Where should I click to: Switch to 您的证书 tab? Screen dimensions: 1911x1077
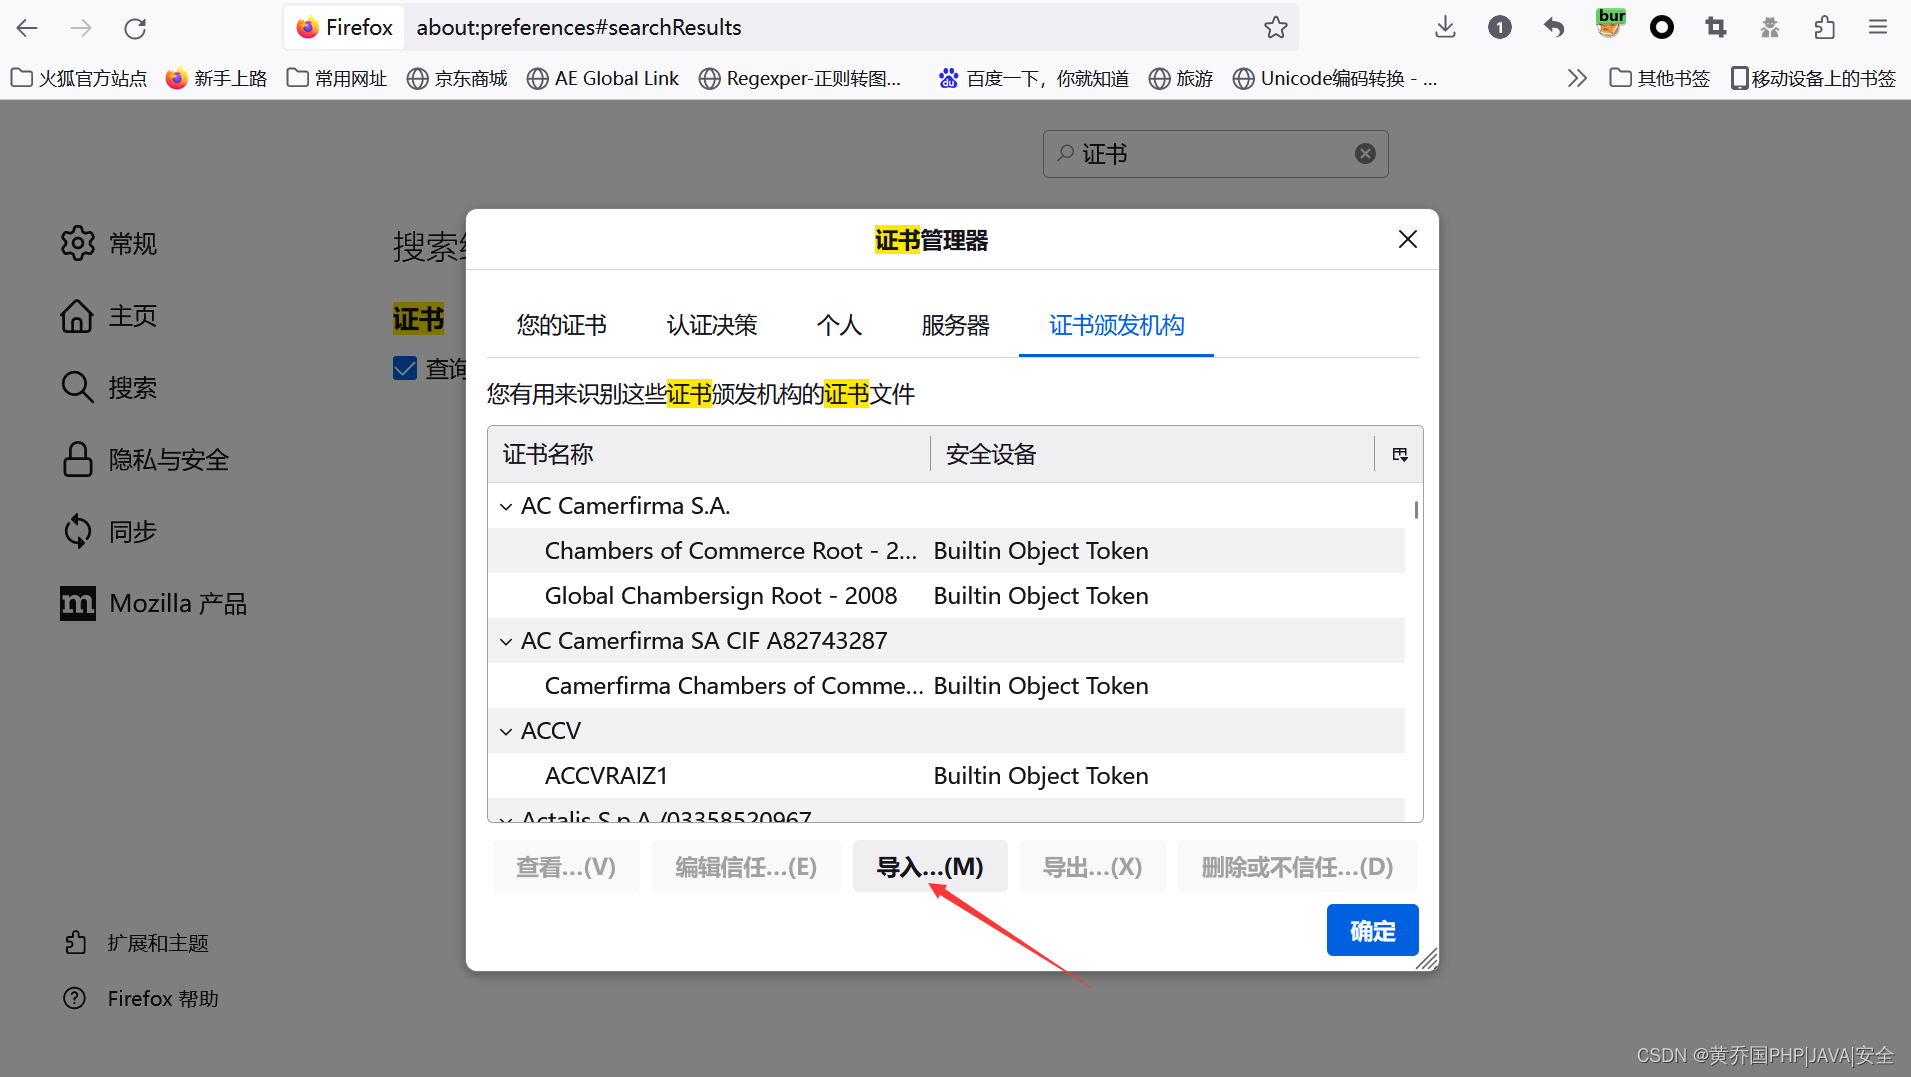tap(561, 326)
